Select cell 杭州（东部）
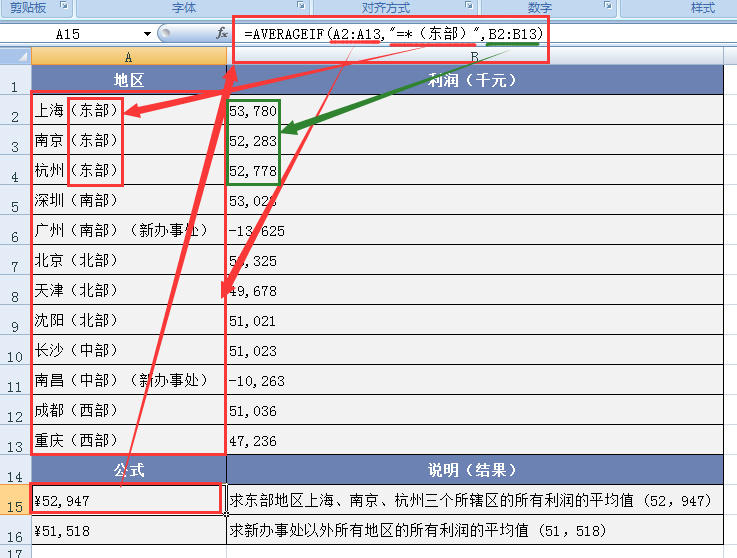This screenshot has height=558, width=737. (129, 170)
